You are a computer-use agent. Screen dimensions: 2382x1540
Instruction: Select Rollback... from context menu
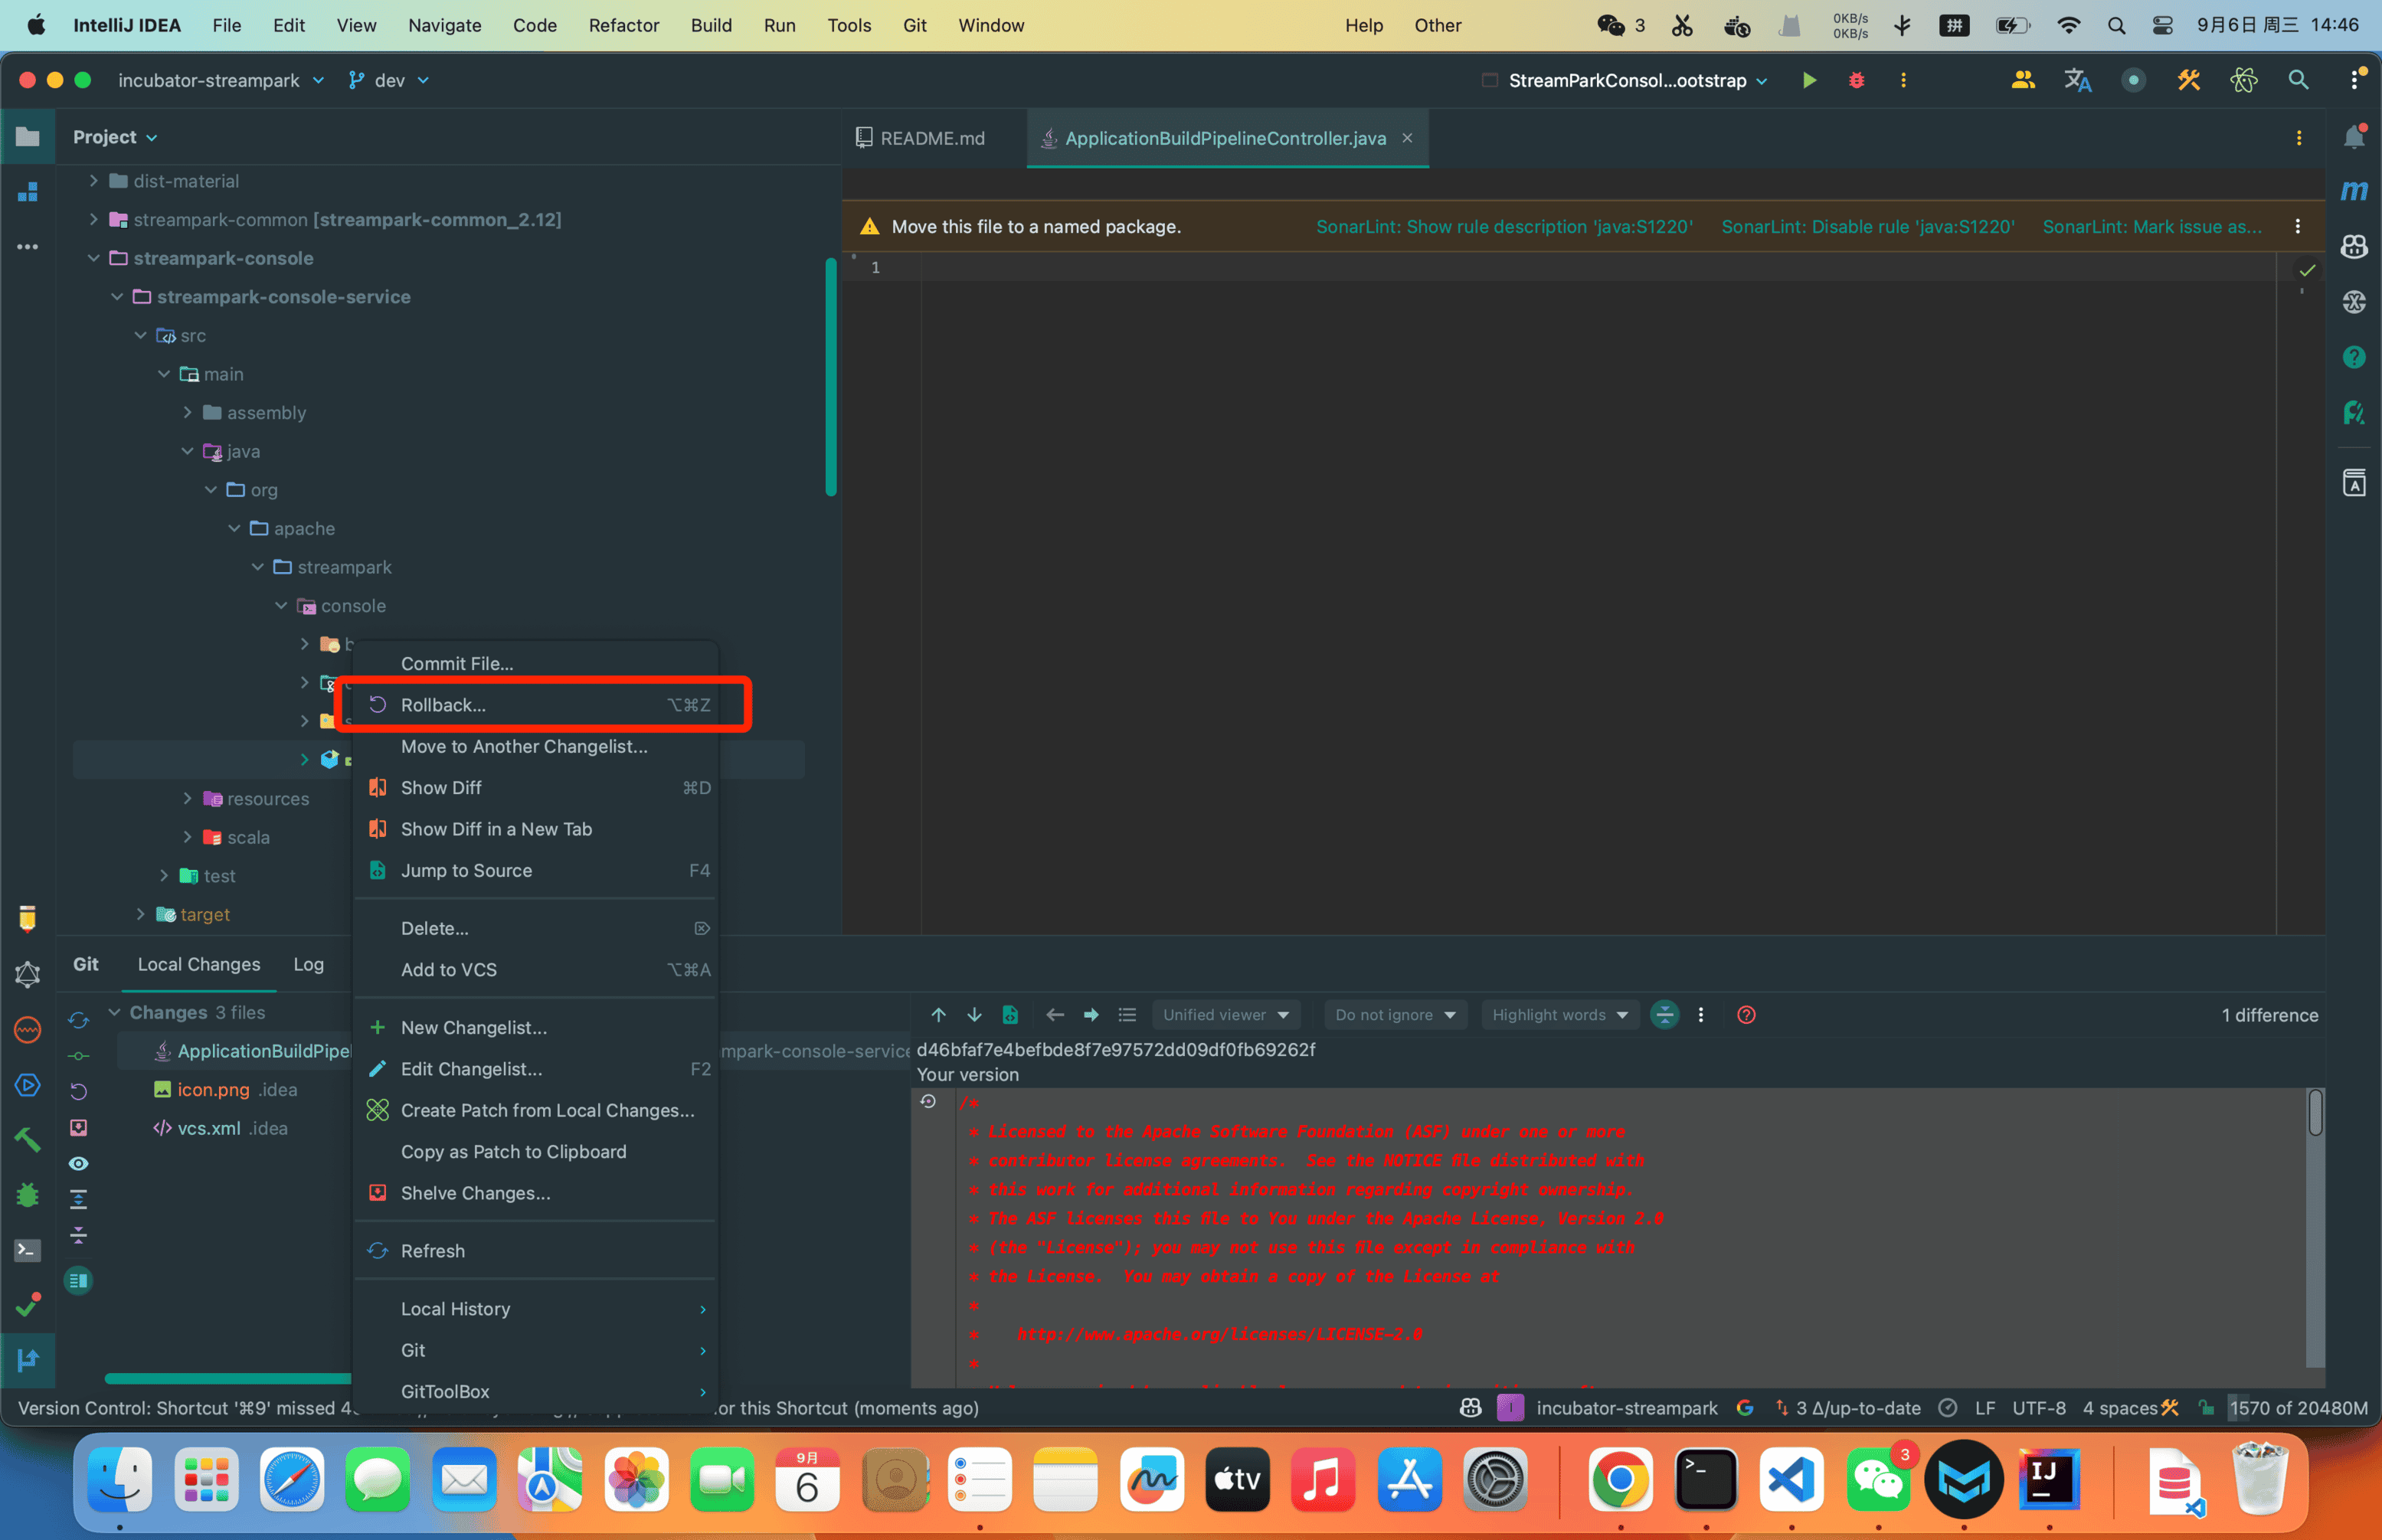(x=443, y=705)
